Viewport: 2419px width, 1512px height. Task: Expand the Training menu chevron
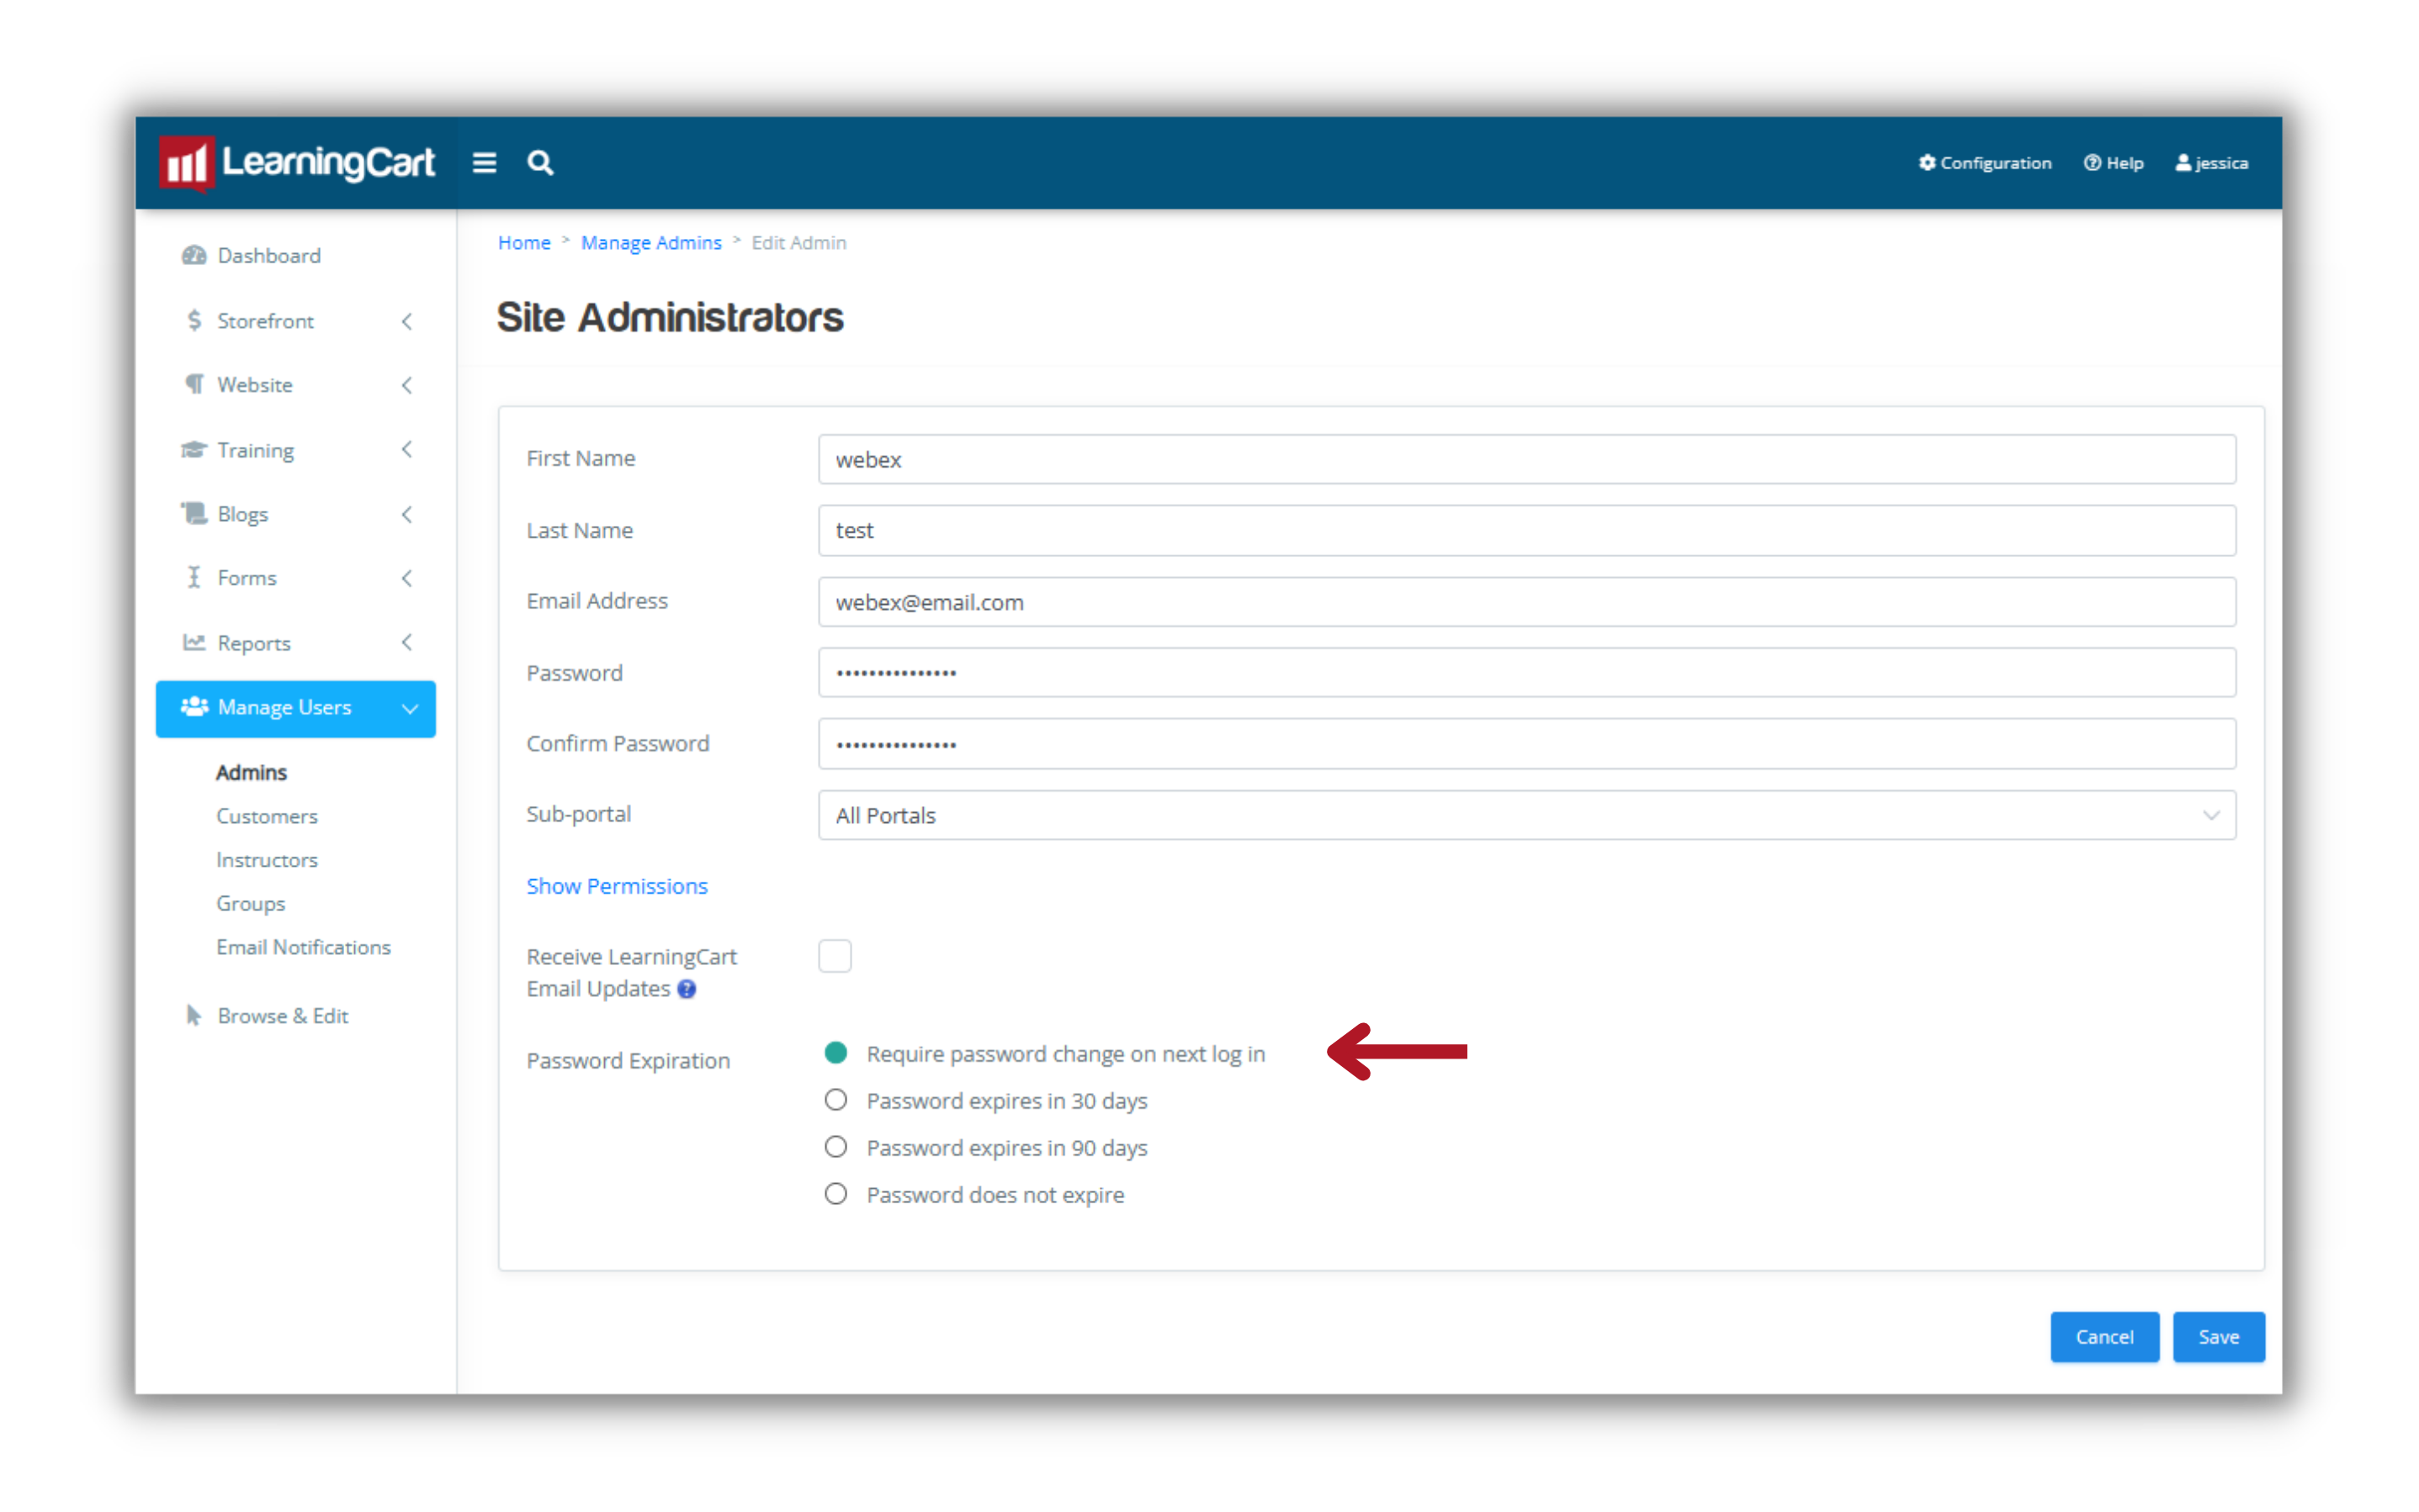click(407, 450)
